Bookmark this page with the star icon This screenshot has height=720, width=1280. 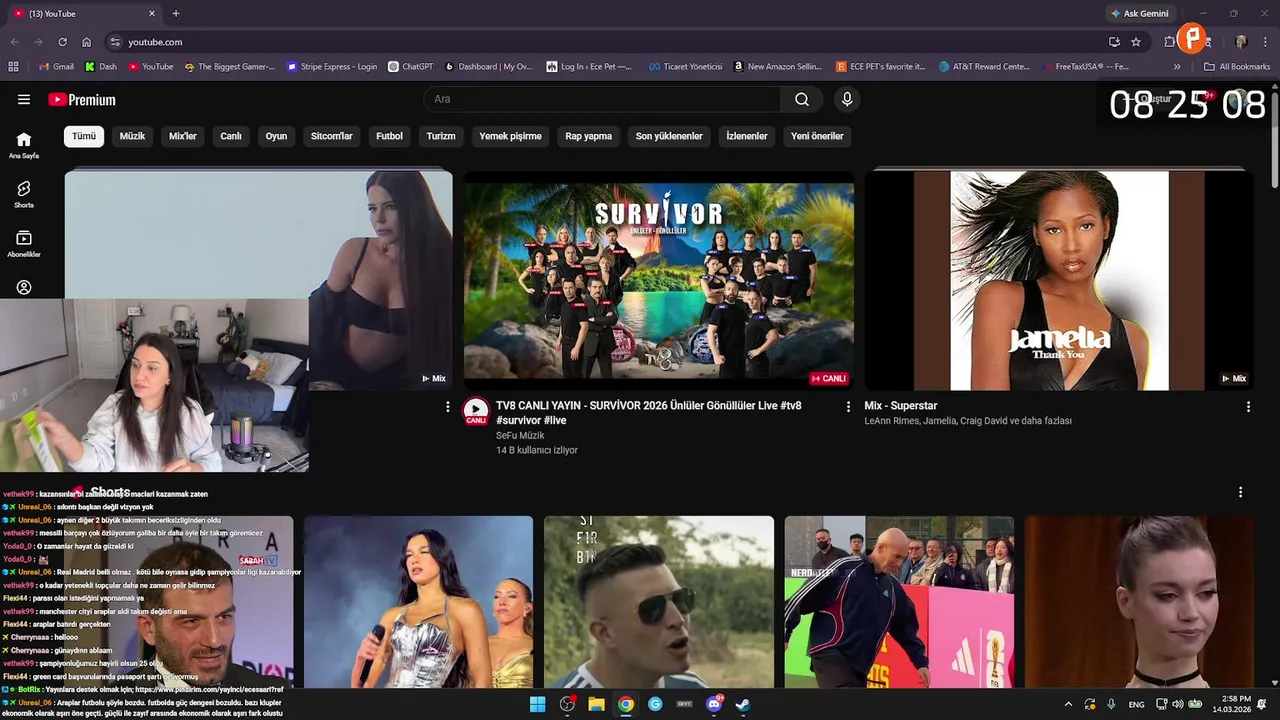point(1136,42)
